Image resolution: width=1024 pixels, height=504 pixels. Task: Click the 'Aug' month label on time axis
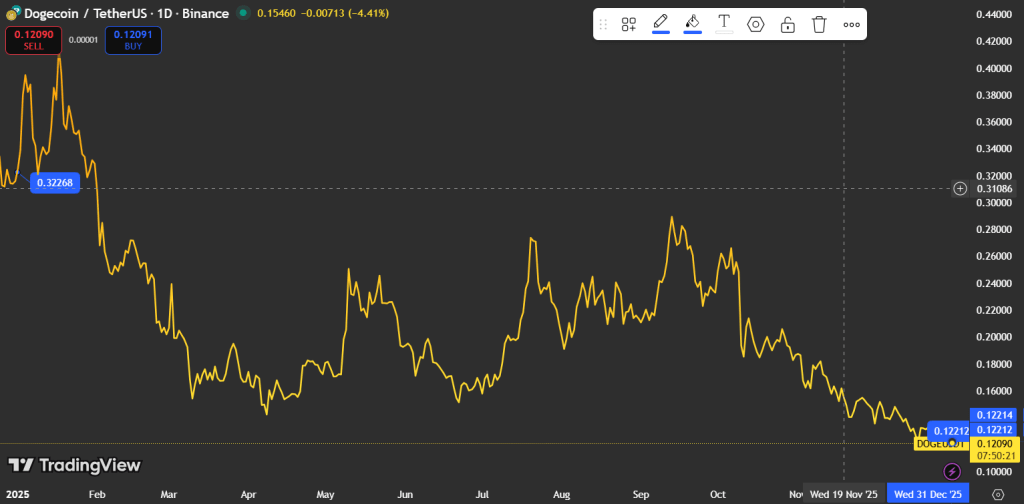click(x=562, y=494)
